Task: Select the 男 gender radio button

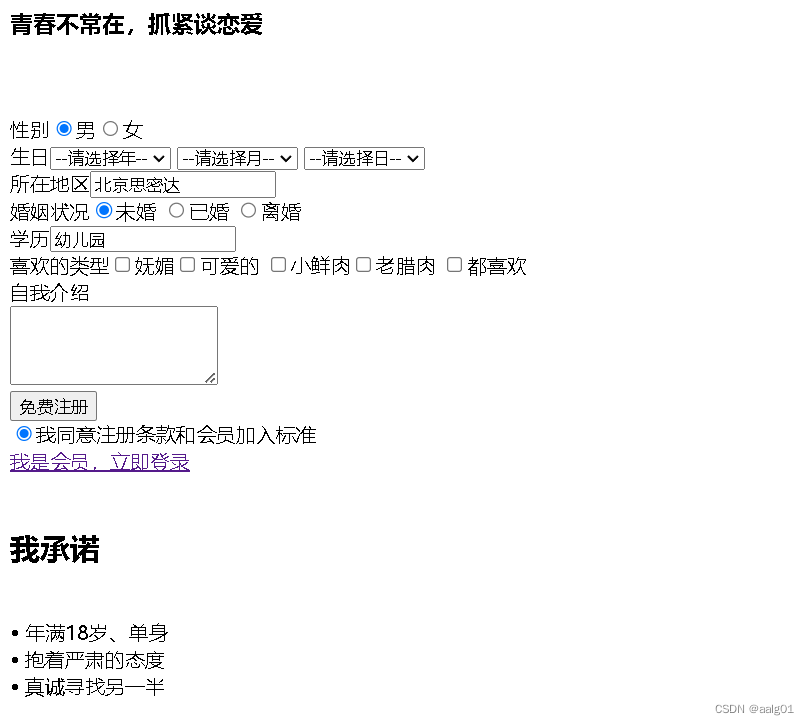Action: click(64, 128)
